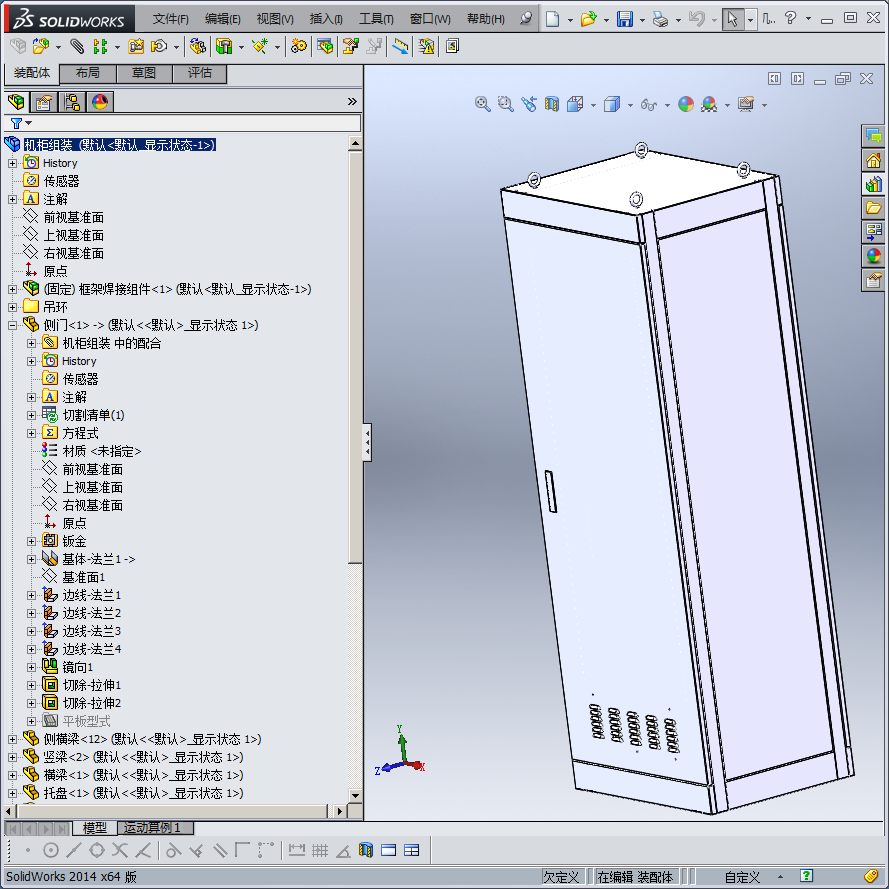Click the 自定义 status bar units button
889x889 pixels.
(742, 877)
